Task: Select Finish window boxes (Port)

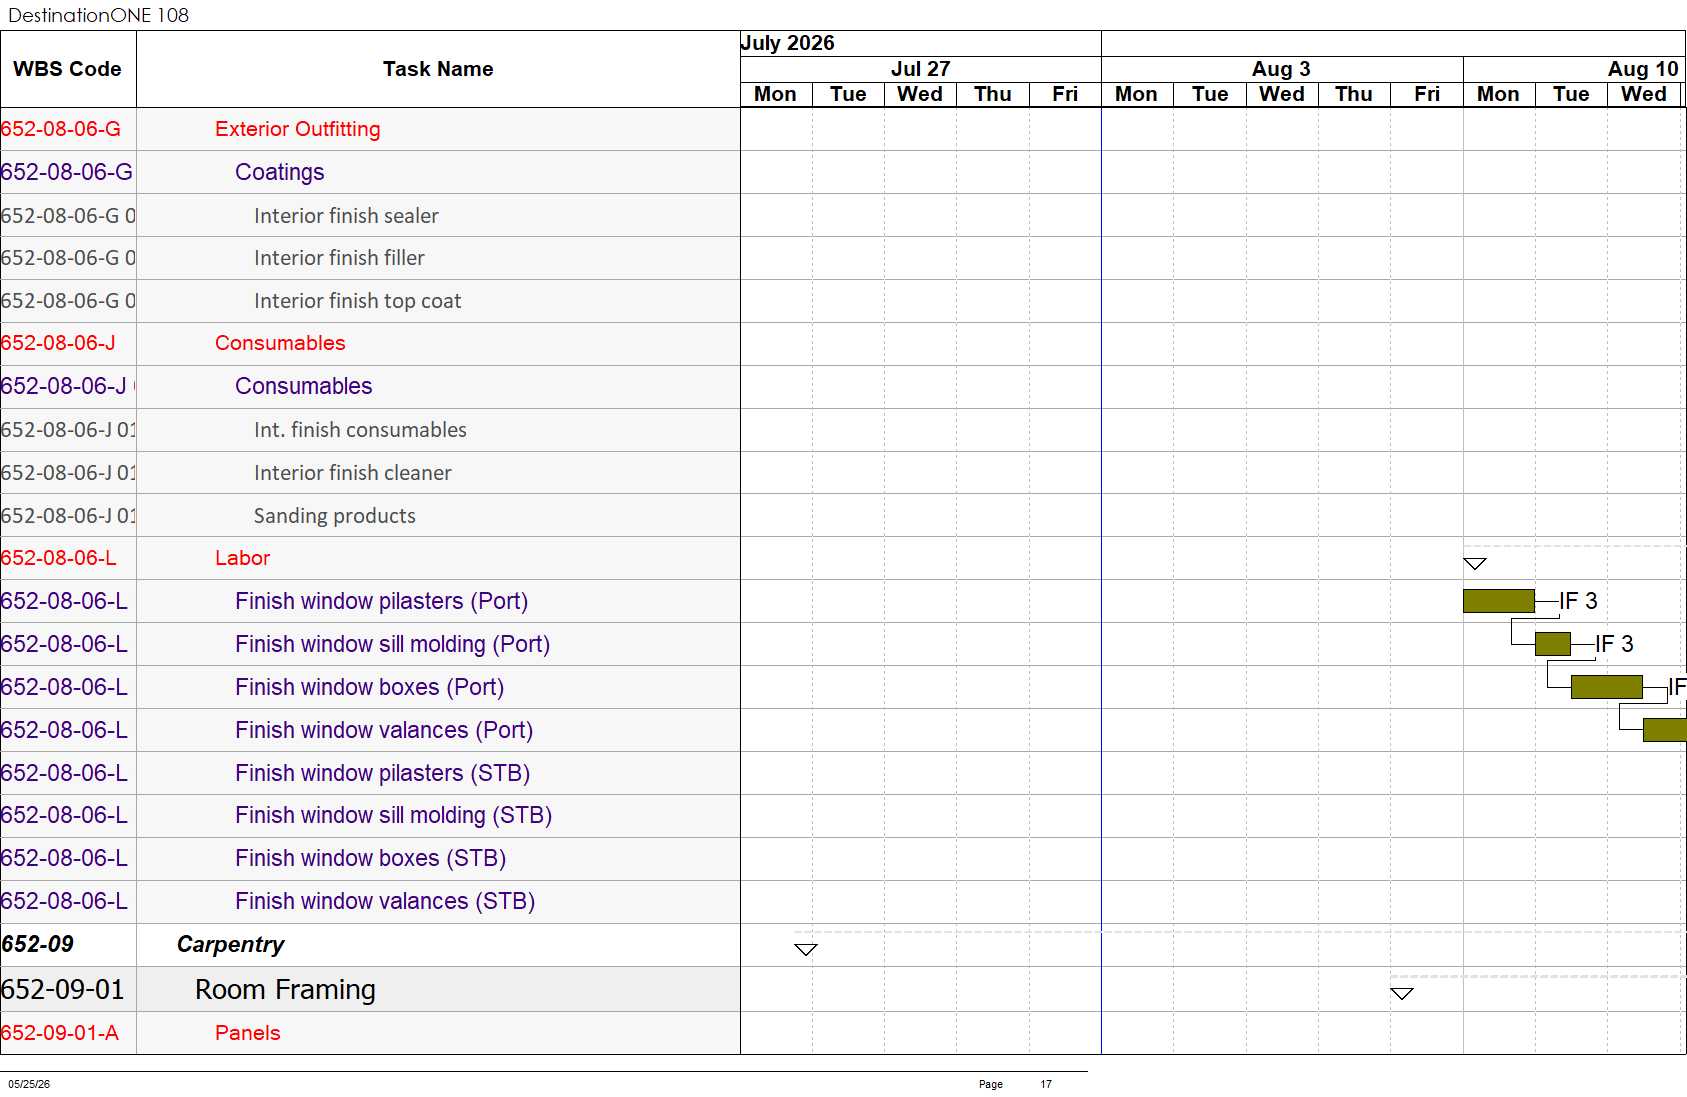Action: tap(369, 687)
